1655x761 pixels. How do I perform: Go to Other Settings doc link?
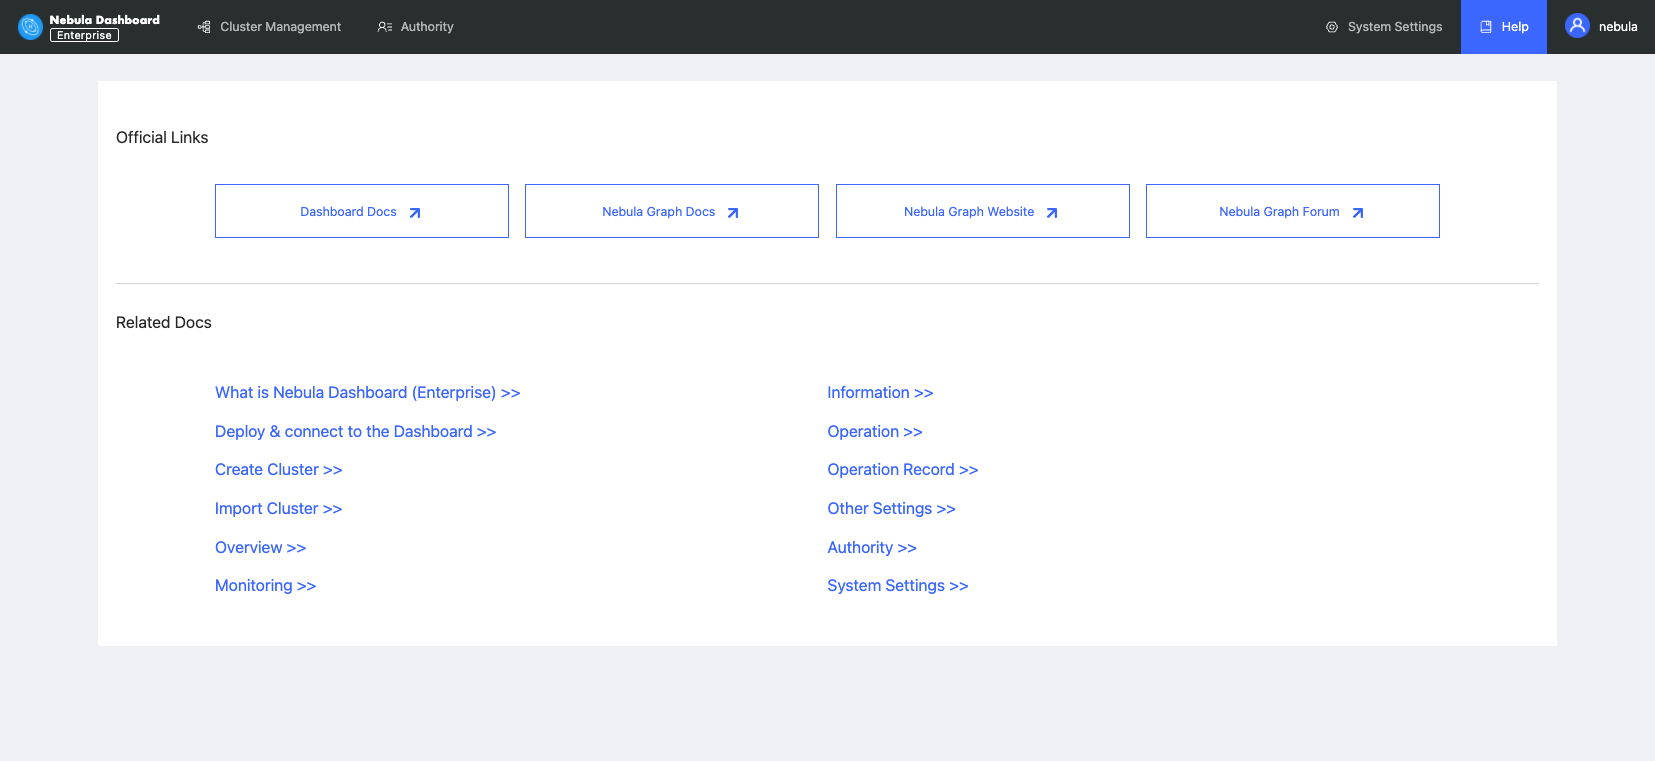pyautogui.click(x=891, y=509)
